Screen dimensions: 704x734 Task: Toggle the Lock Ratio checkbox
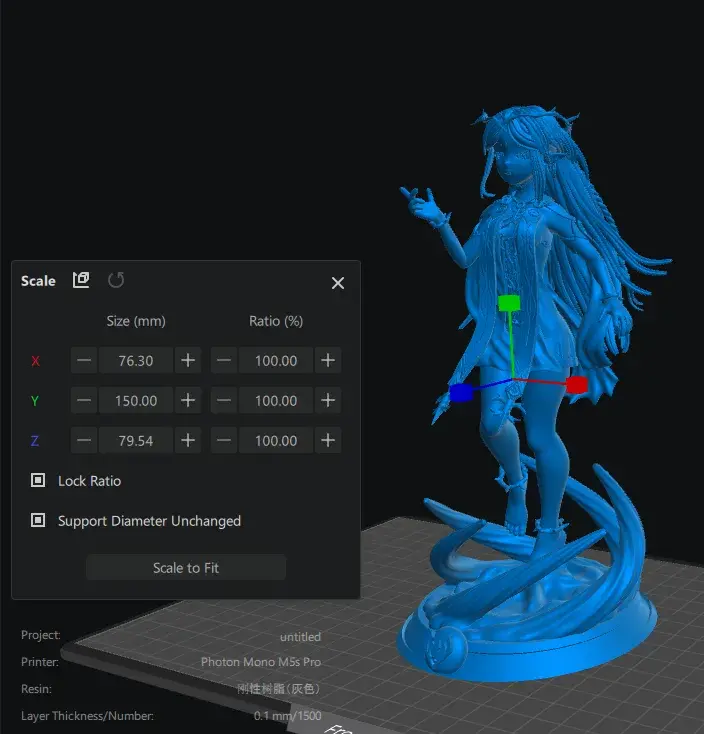click(38, 480)
